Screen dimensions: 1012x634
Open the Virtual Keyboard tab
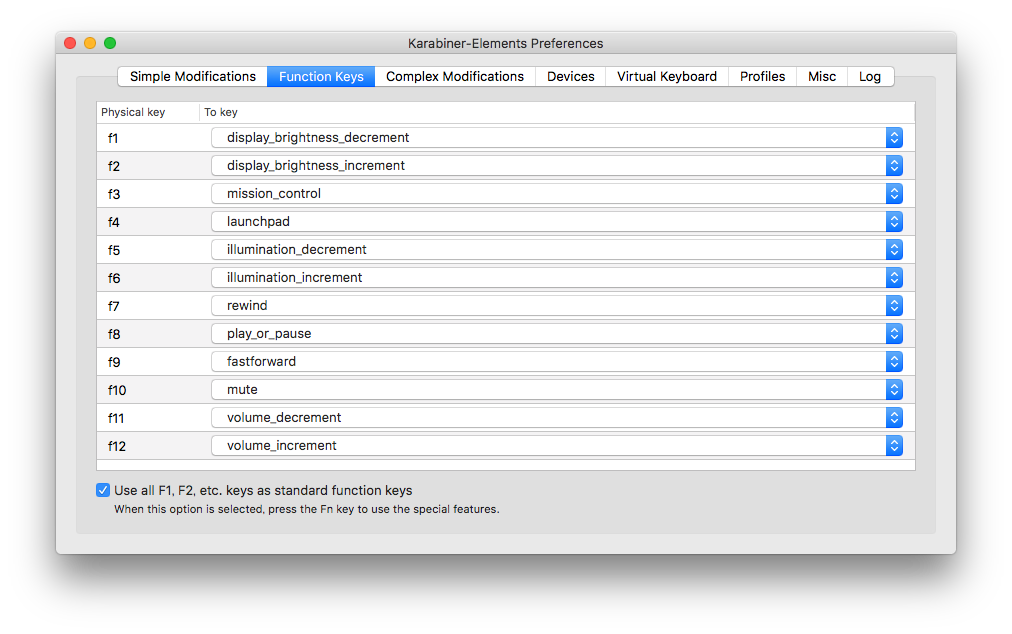click(x=667, y=76)
